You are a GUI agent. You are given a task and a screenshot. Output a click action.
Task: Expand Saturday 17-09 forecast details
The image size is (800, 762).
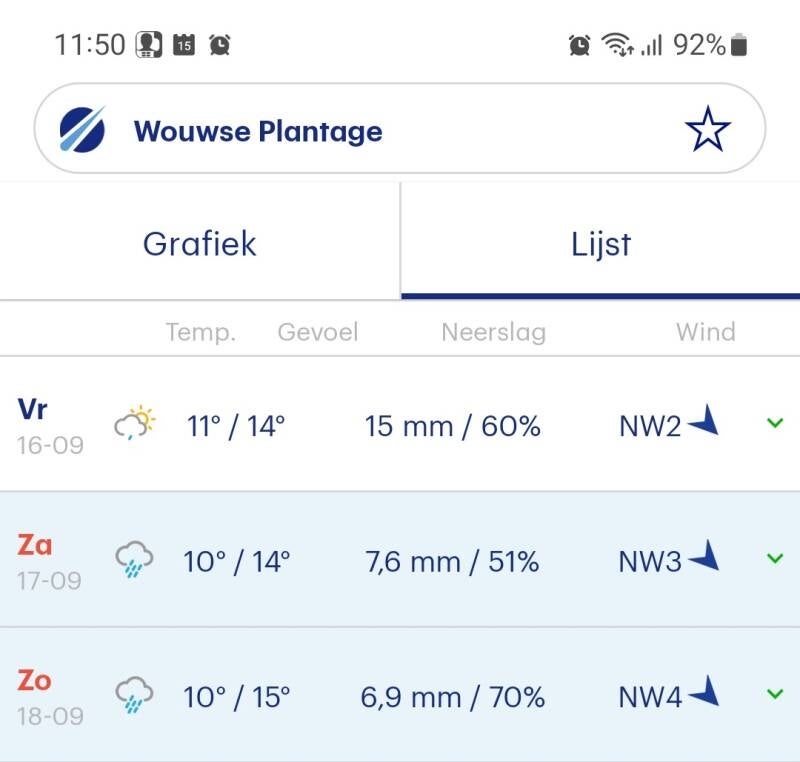tap(774, 559)
